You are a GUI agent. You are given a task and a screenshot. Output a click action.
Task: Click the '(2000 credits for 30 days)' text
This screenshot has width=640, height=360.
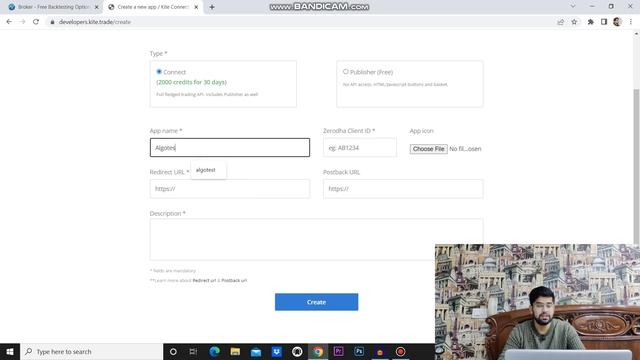(191, 82)
